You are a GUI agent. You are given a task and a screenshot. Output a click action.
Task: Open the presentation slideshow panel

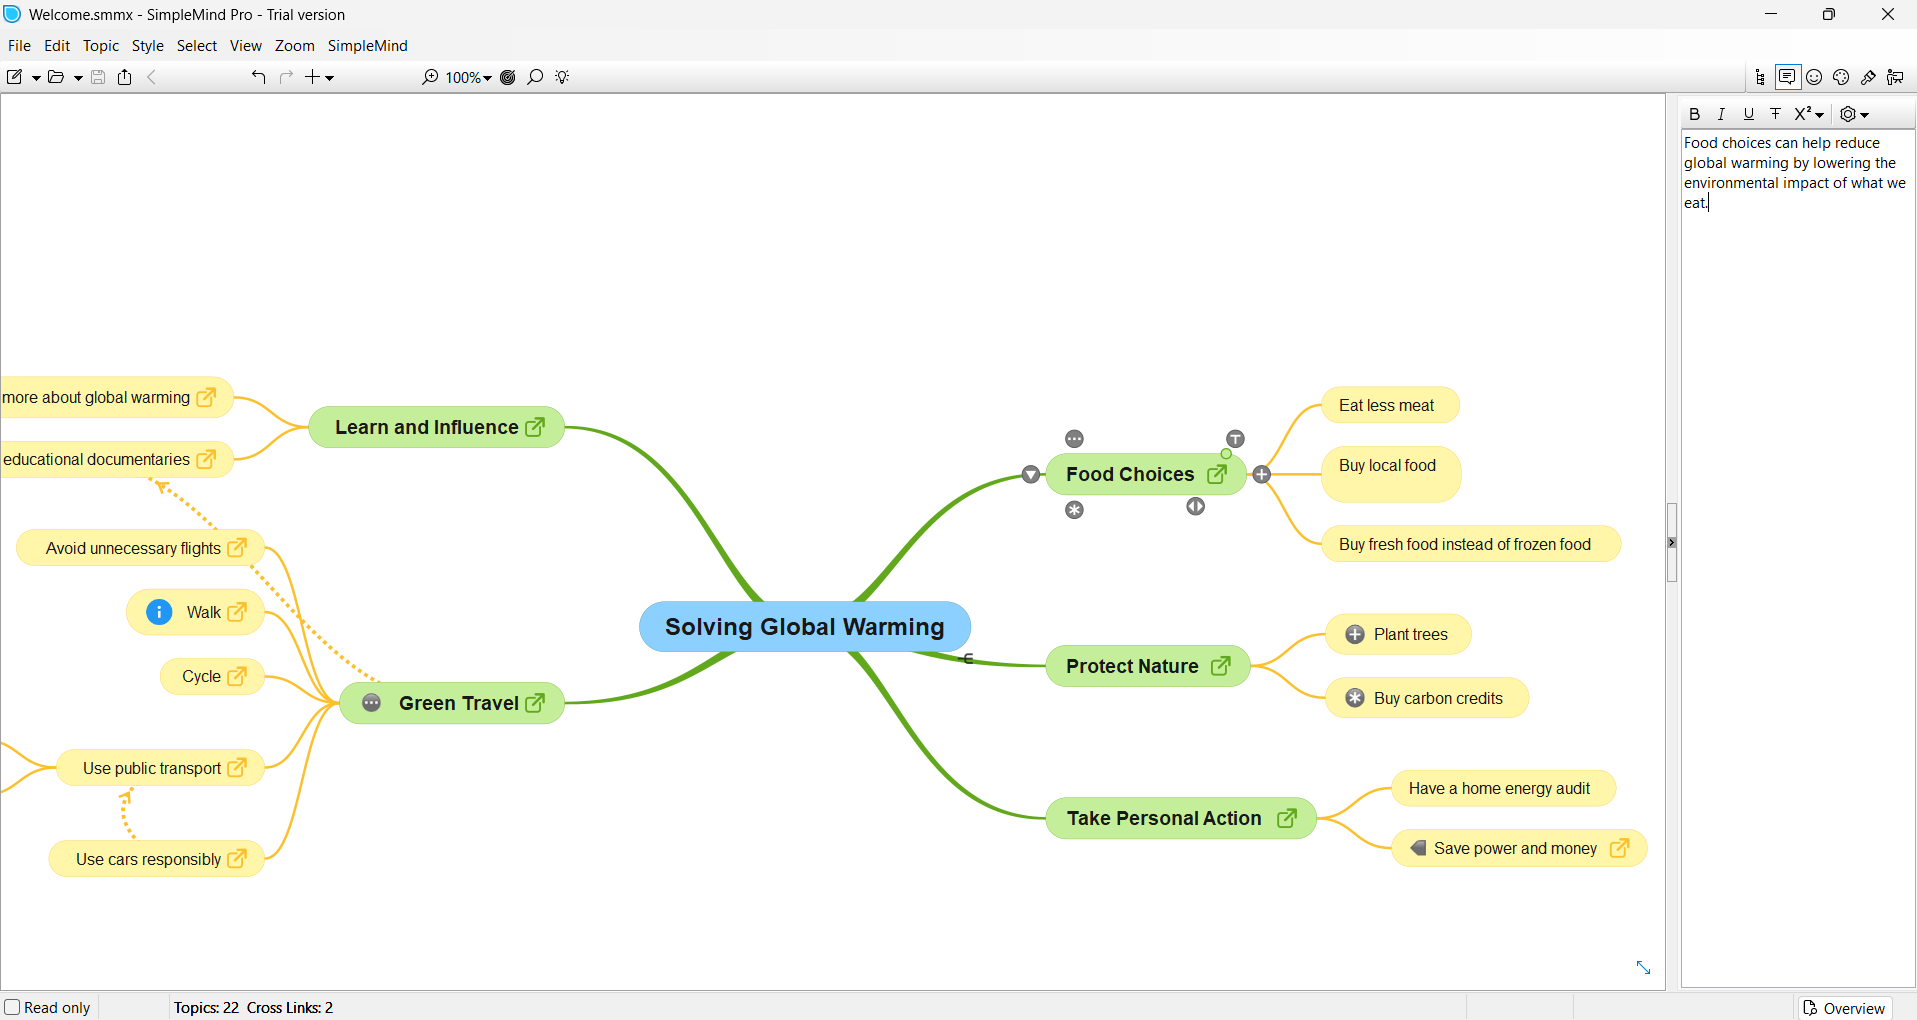tap(1895, 77)
